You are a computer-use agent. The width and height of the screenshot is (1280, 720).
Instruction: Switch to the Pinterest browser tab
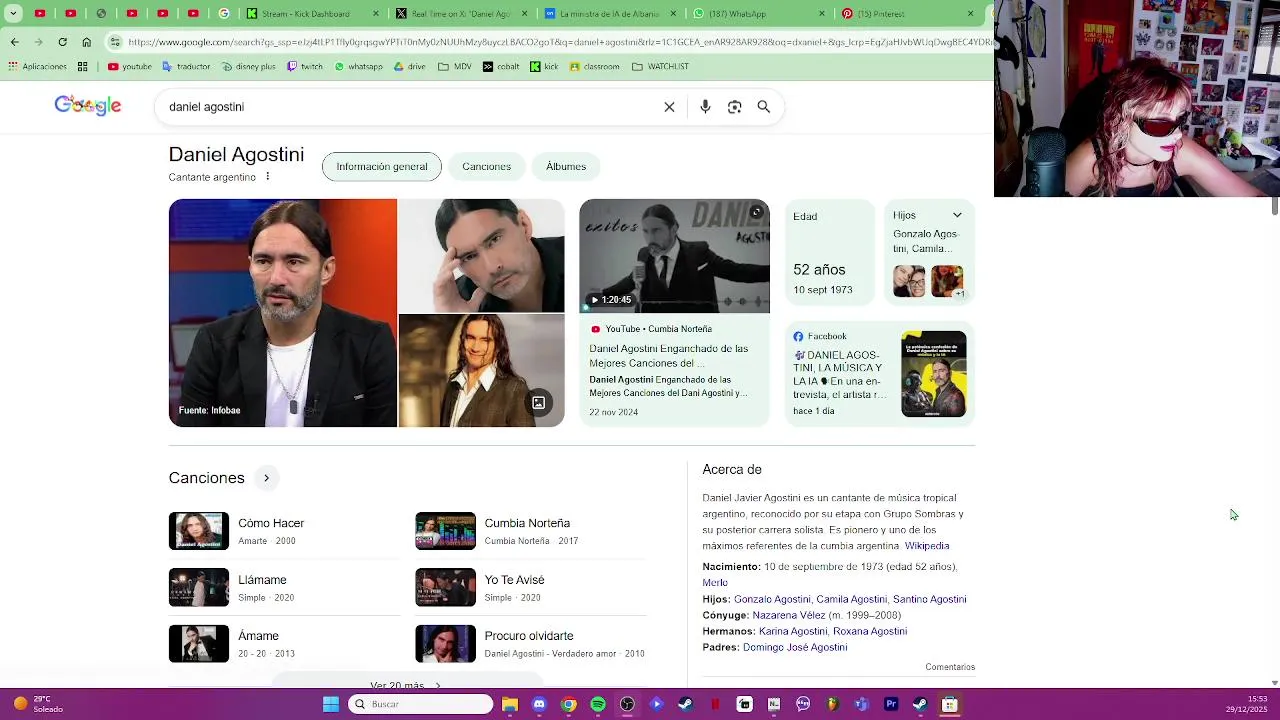pos(908,14)
